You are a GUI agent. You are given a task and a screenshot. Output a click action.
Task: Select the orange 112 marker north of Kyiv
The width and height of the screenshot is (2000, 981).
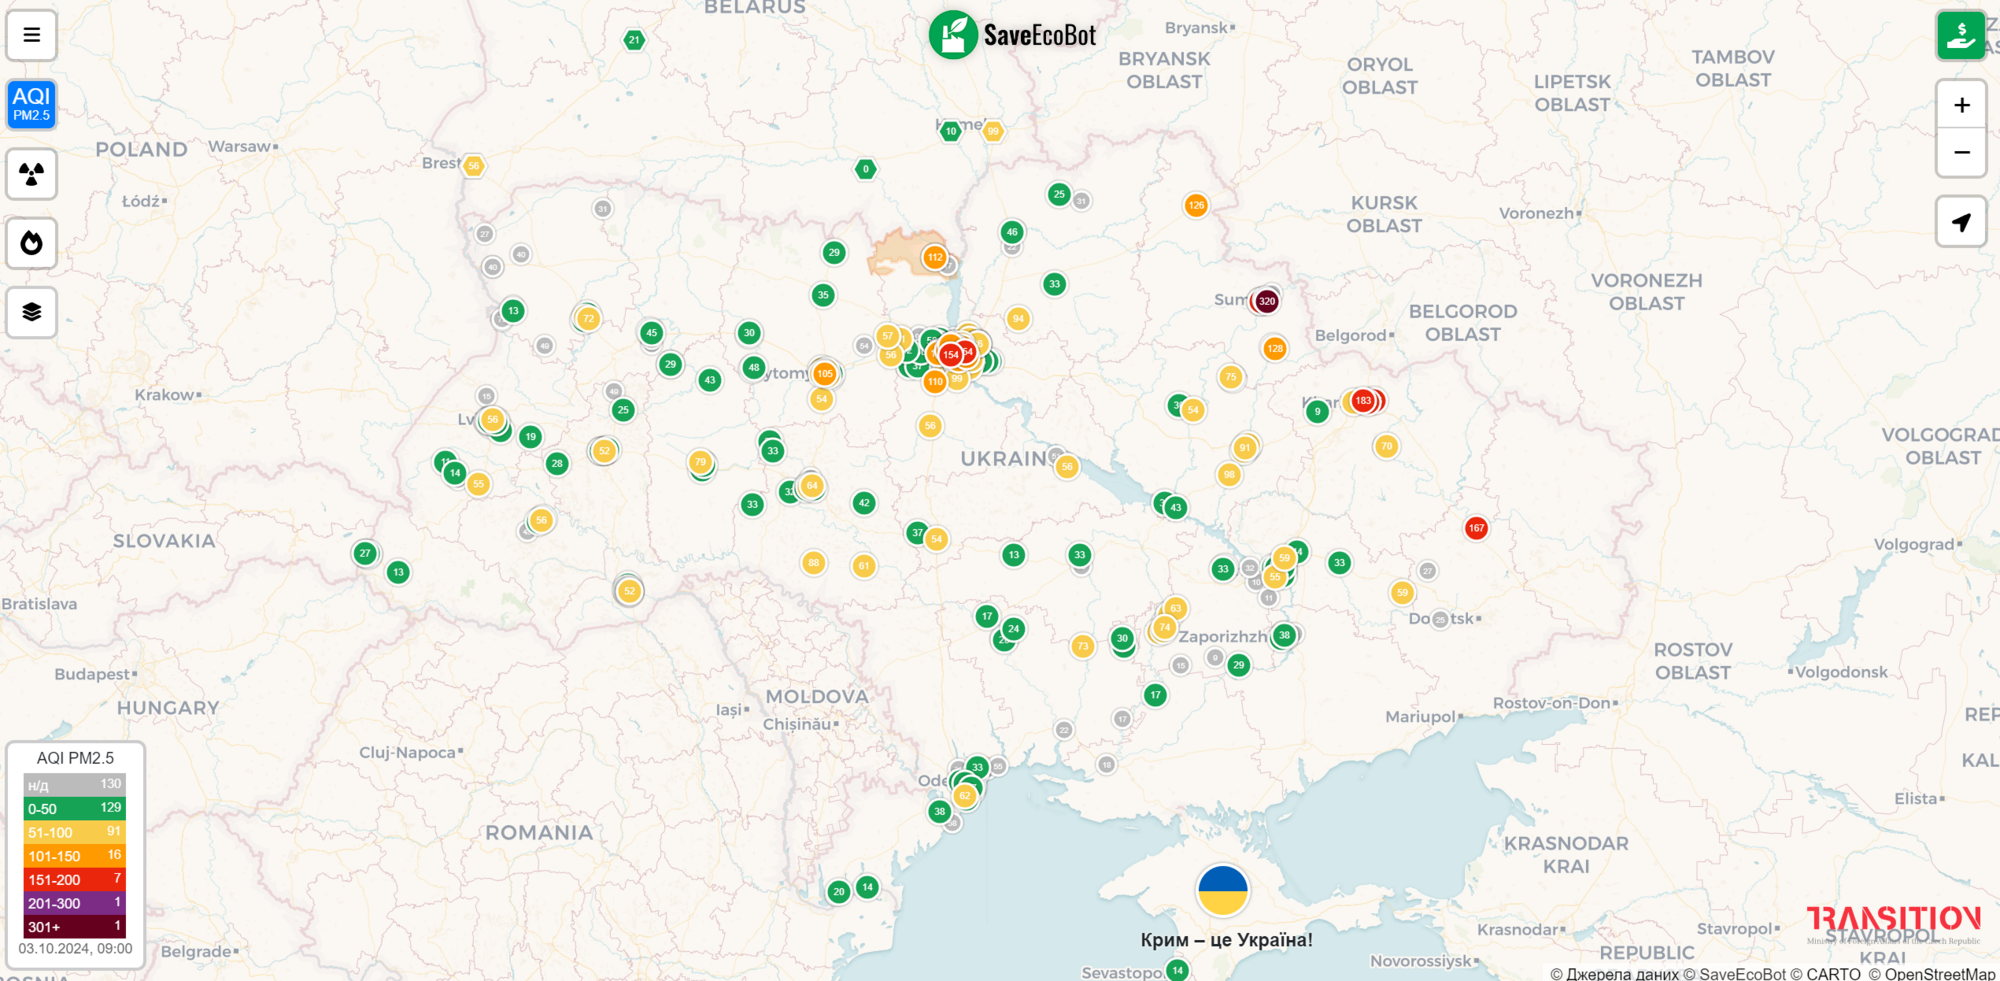pos(934,257)
